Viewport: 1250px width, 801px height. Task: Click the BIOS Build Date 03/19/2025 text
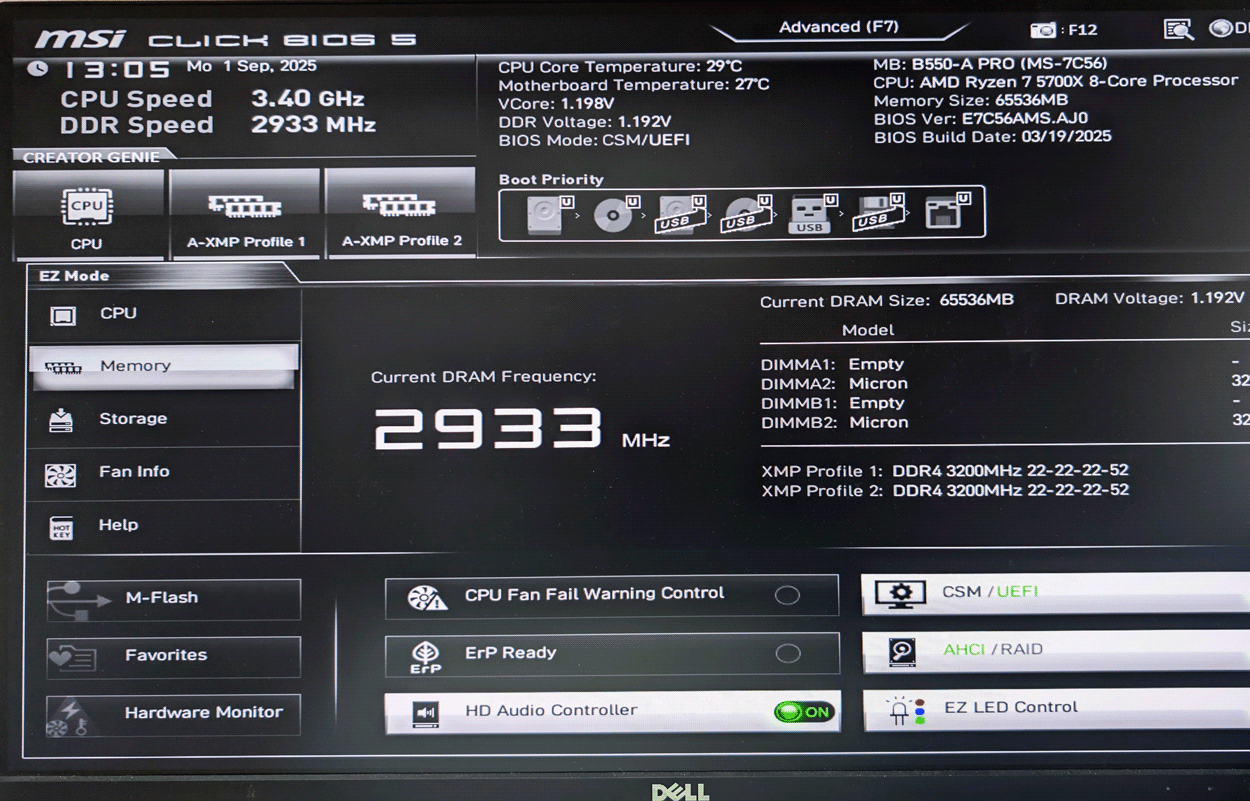point(992,137)
